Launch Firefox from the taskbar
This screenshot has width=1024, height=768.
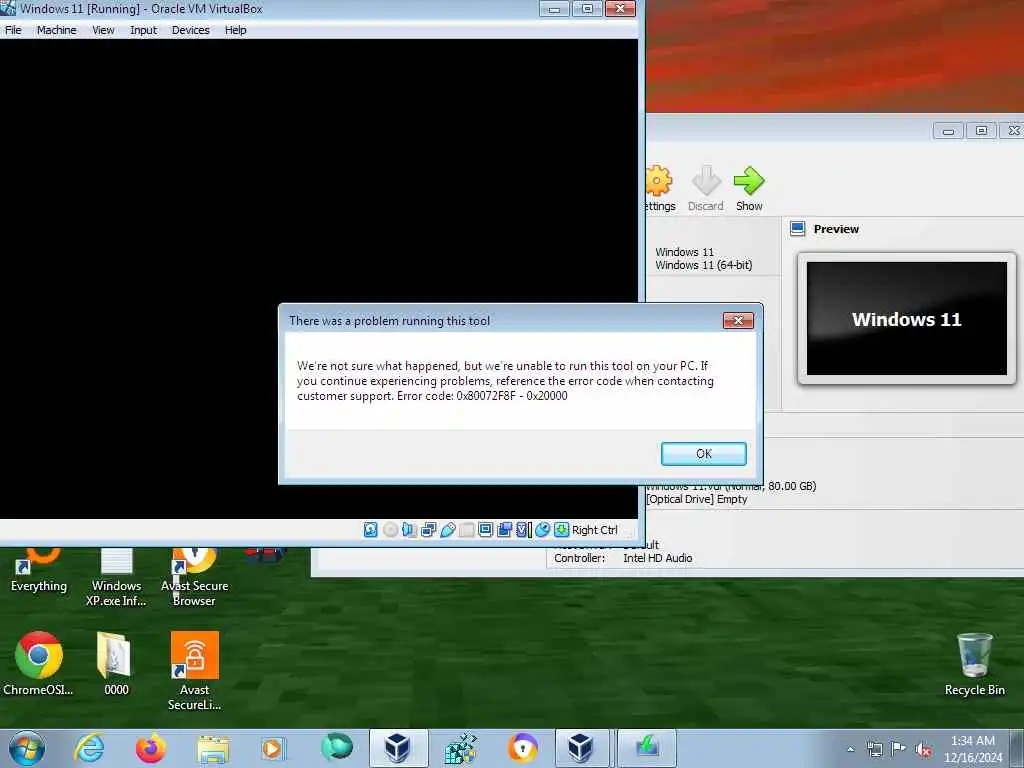[x=150, y=748]
